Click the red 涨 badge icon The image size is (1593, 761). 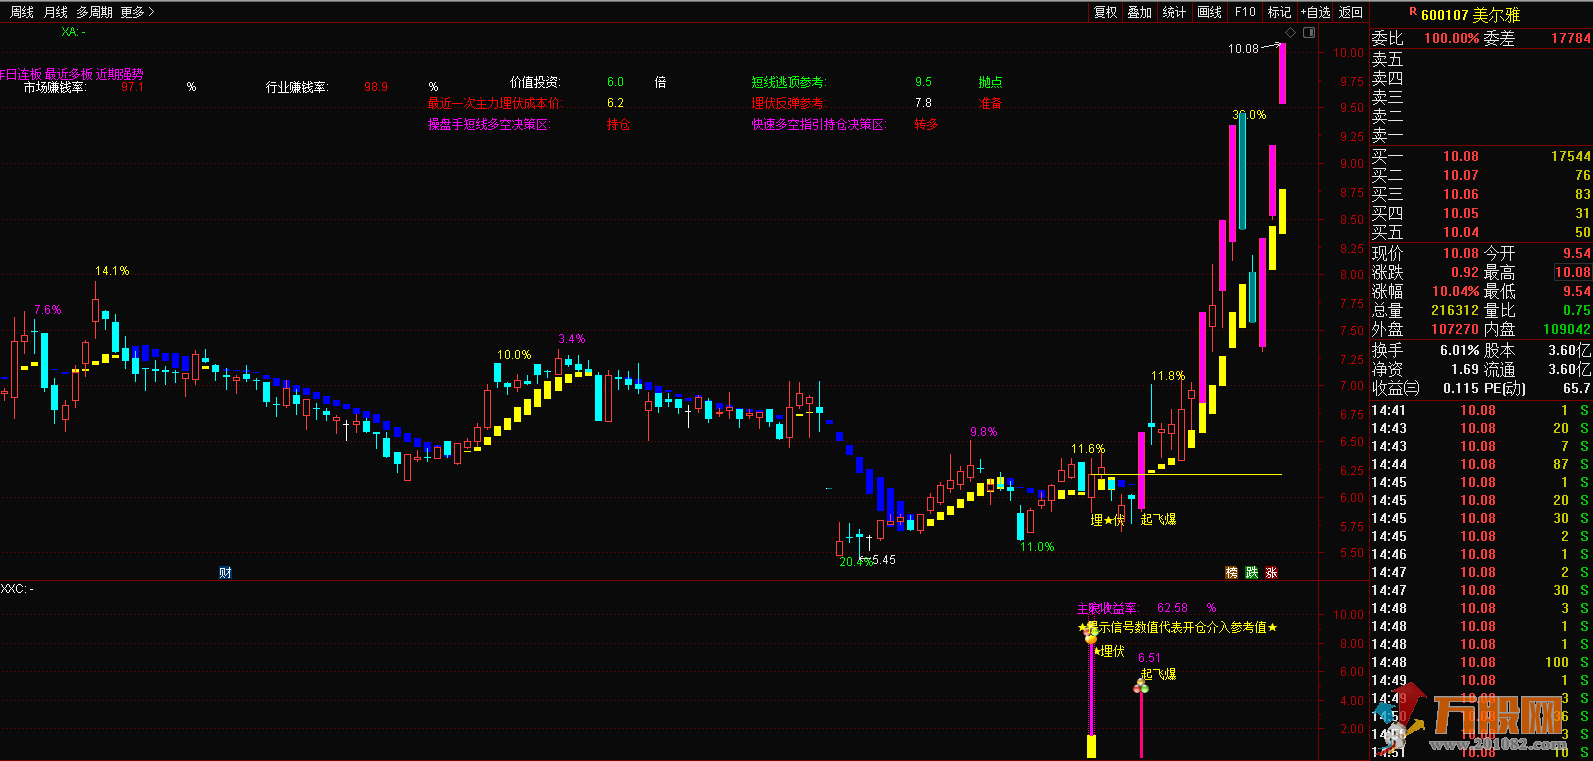click(1272, 573)
